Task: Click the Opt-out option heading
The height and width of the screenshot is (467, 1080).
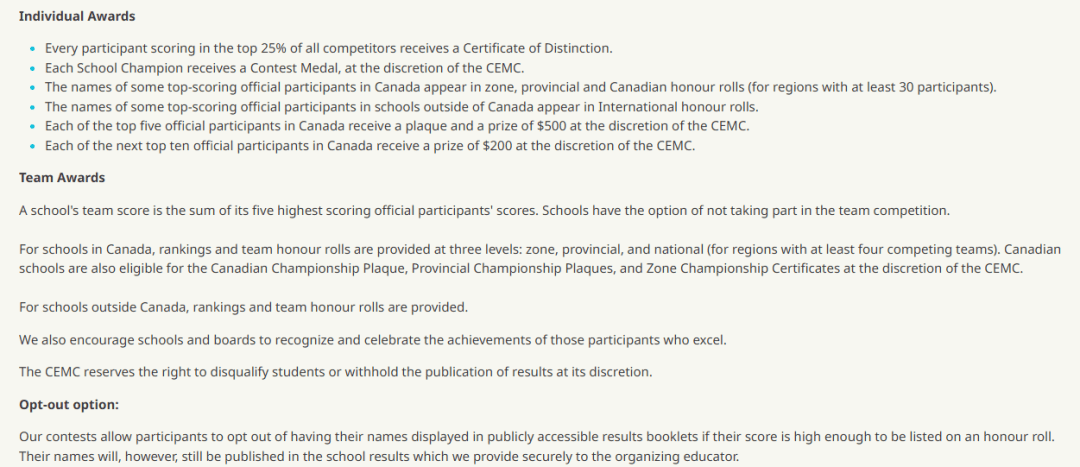Action: coord(69,404)
